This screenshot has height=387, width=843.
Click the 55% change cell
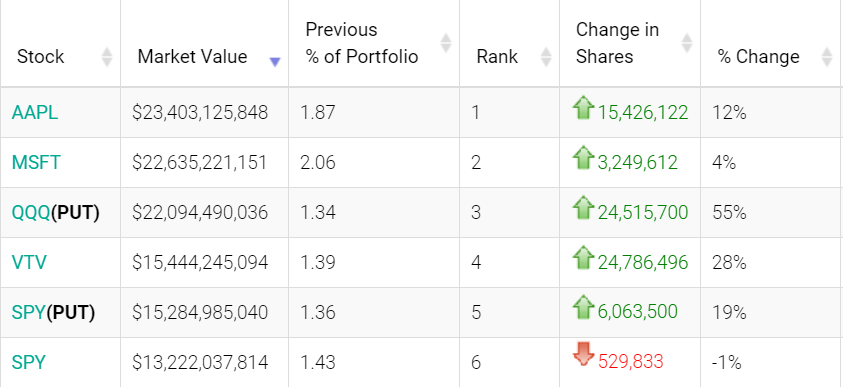(729, 213)
